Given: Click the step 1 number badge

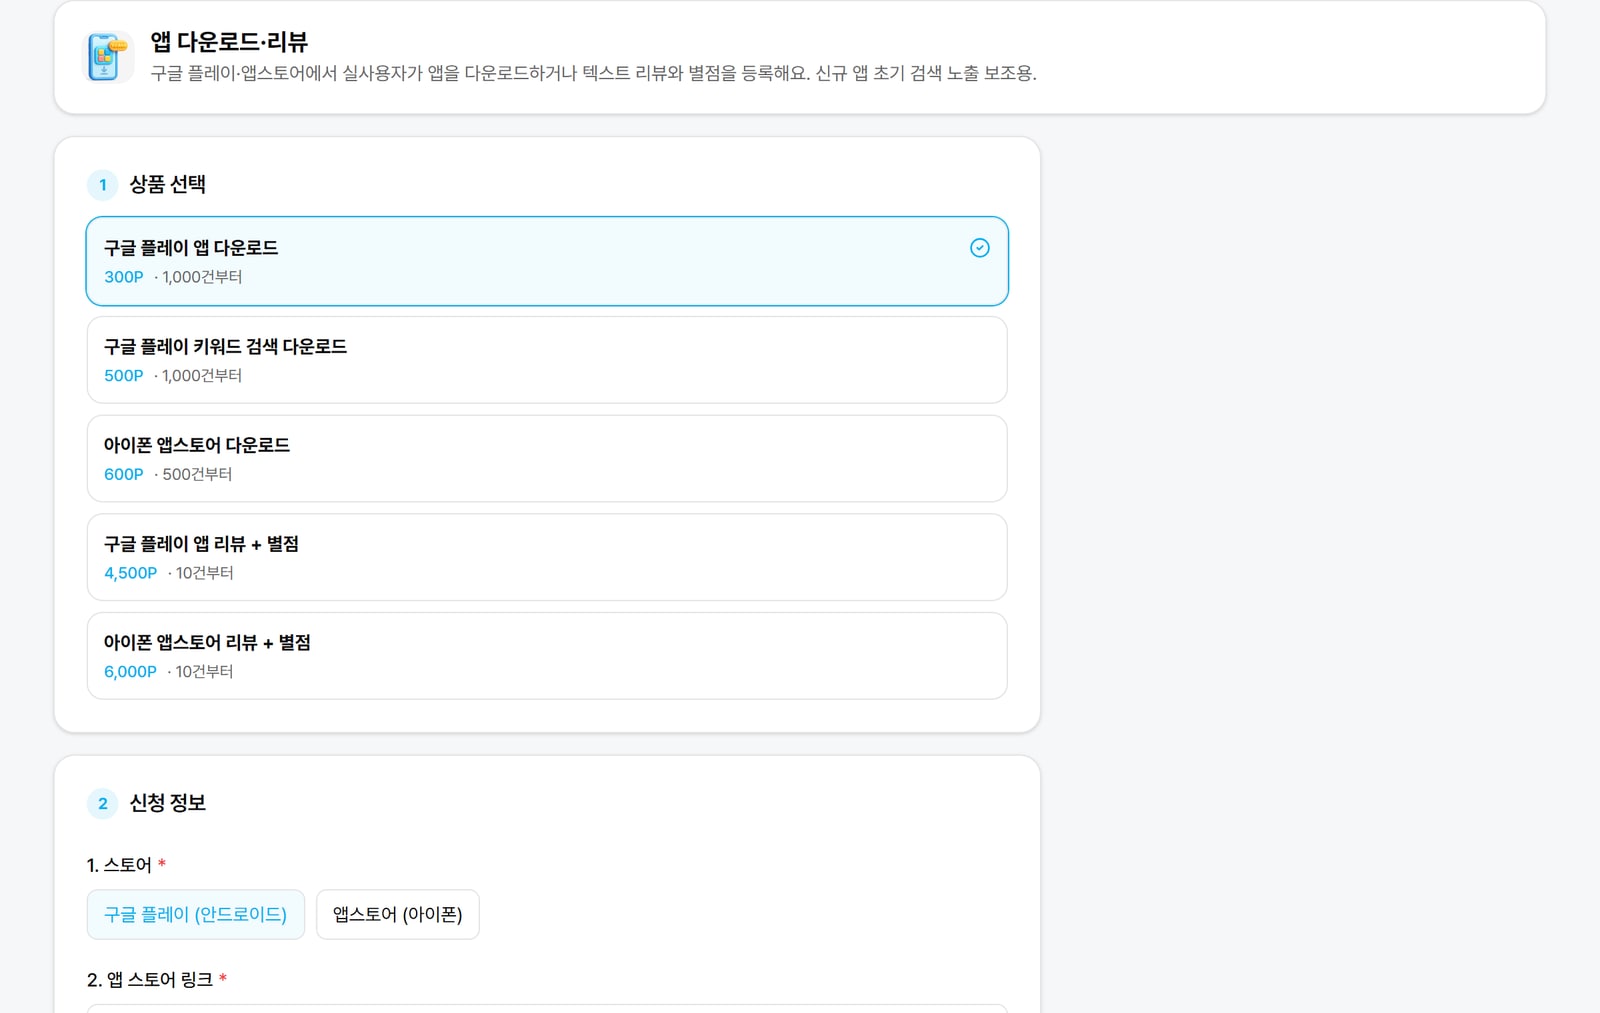Looking at the screenshot, I should (103, 185).
